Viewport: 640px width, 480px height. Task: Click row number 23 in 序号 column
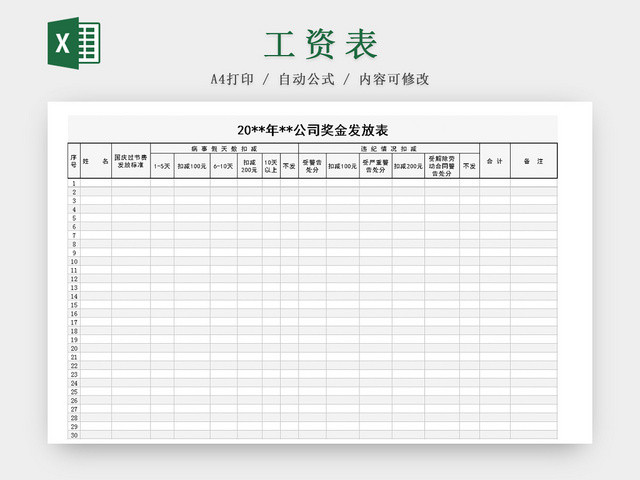[x=74, y=374]
